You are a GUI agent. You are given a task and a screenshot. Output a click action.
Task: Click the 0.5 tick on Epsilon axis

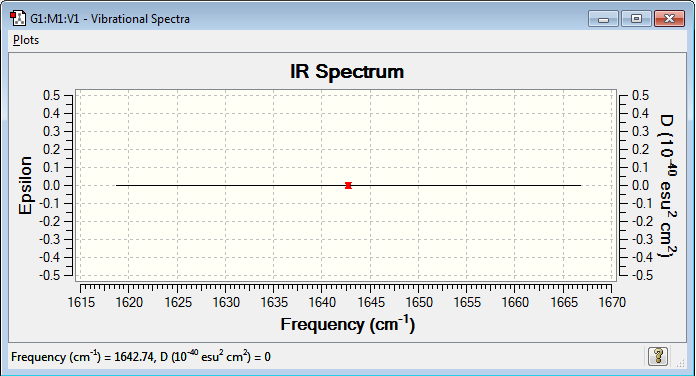coord(52,95)
